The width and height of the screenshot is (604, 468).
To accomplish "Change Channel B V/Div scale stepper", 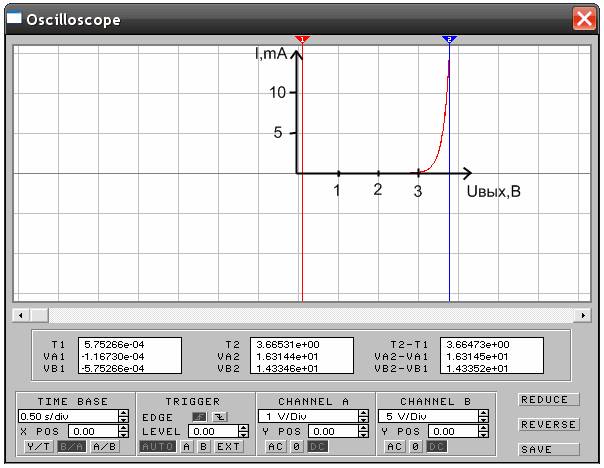I will point(493,416).
